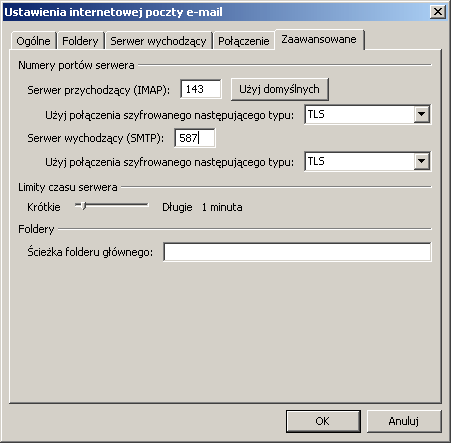Click the SMTP TLS encryption combo box

click(367, 161)
